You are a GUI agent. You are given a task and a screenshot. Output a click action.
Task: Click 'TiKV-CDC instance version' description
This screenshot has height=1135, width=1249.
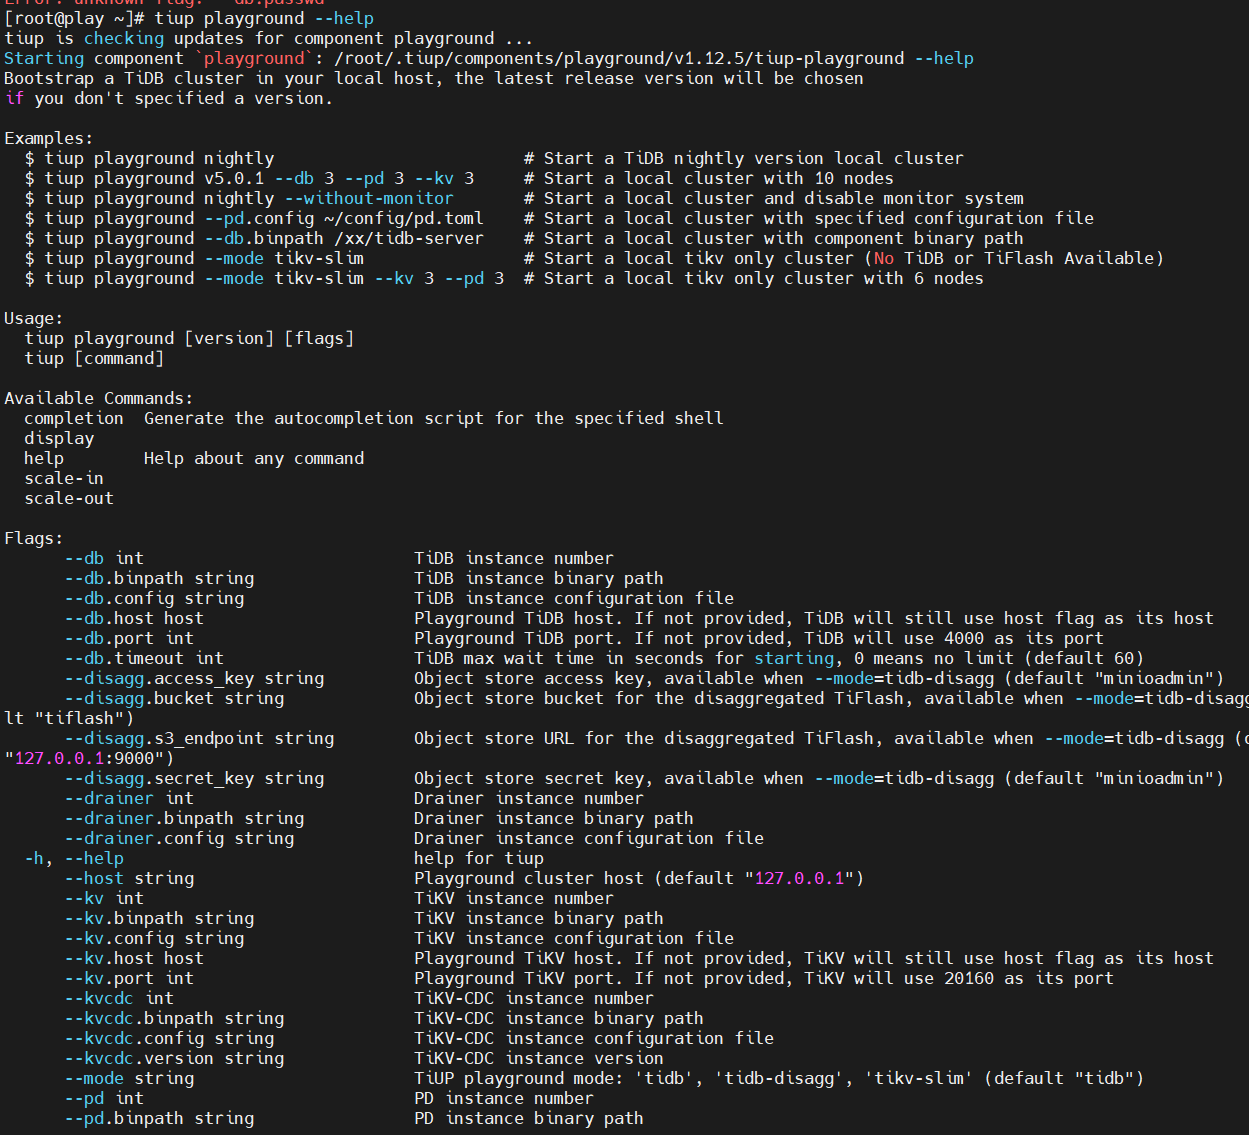click(x=539, y=1058)
